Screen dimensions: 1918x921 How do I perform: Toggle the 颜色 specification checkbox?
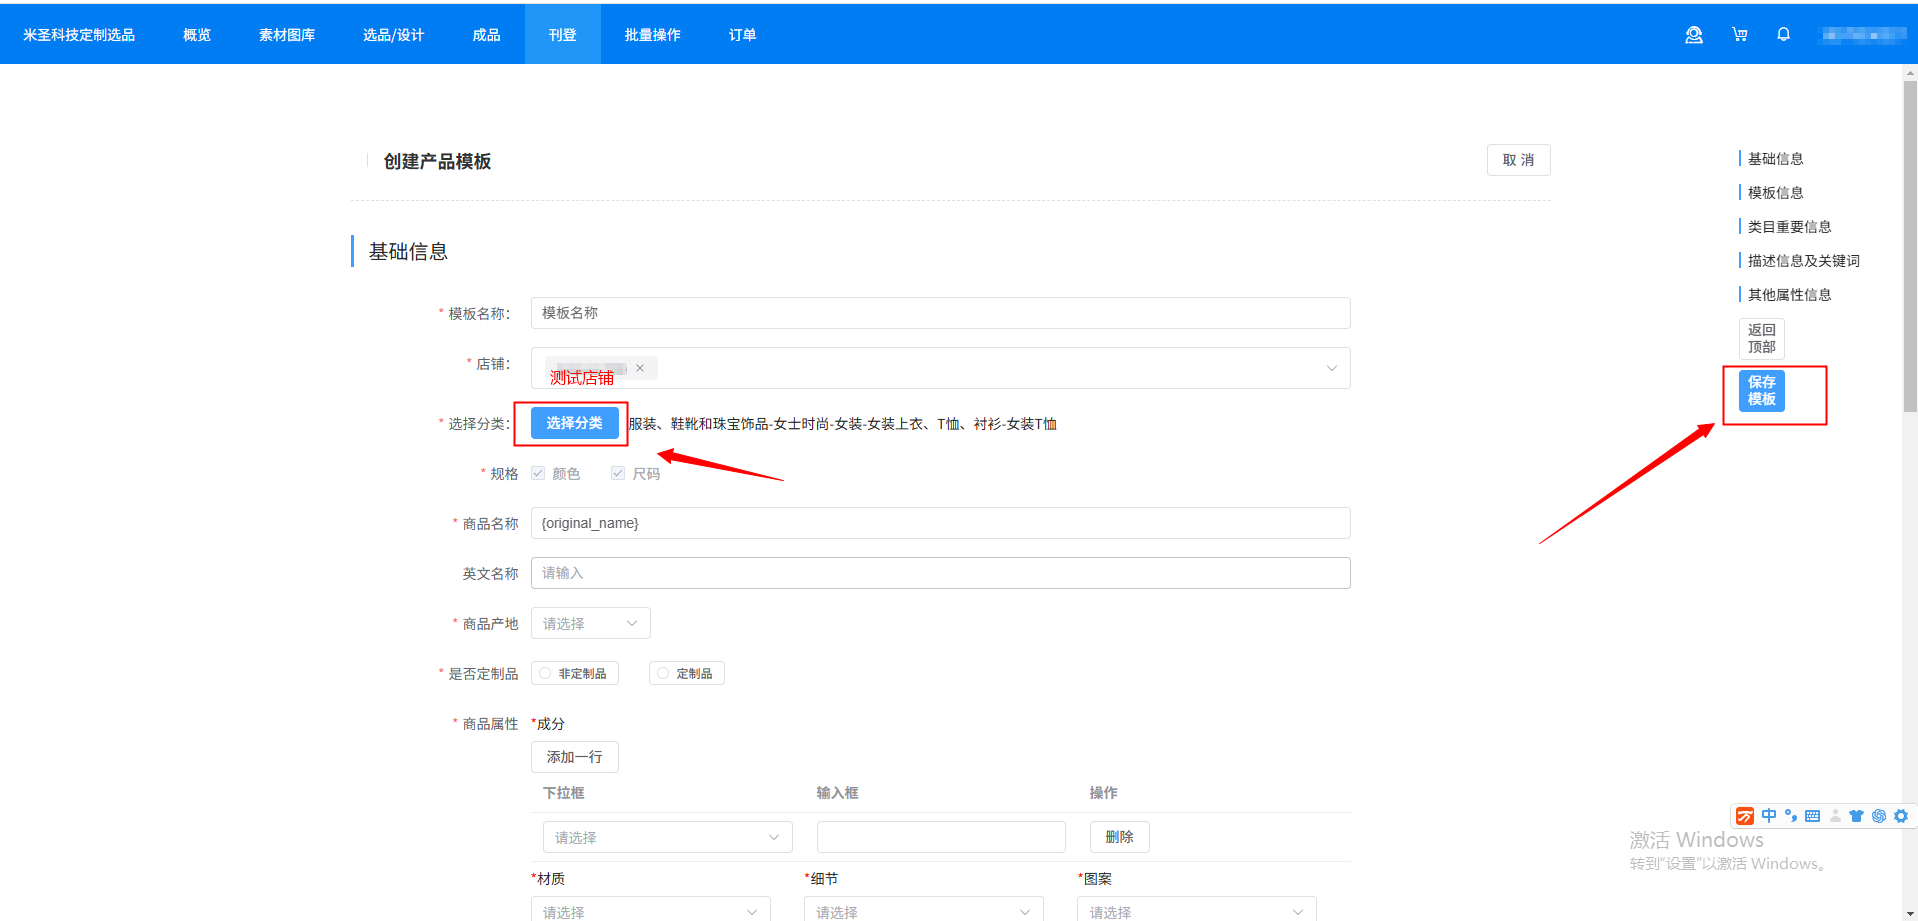539,473
